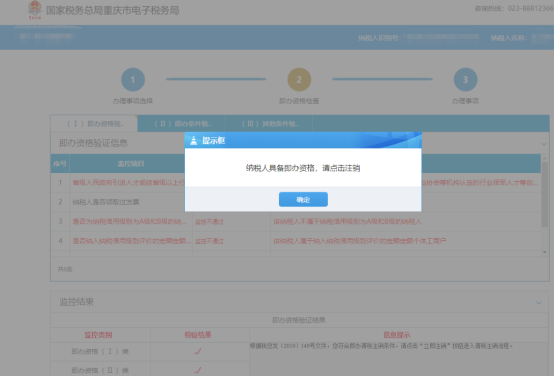Click the checkmark for 即办资格(Ⅰ)类

[x=198, y=351]
